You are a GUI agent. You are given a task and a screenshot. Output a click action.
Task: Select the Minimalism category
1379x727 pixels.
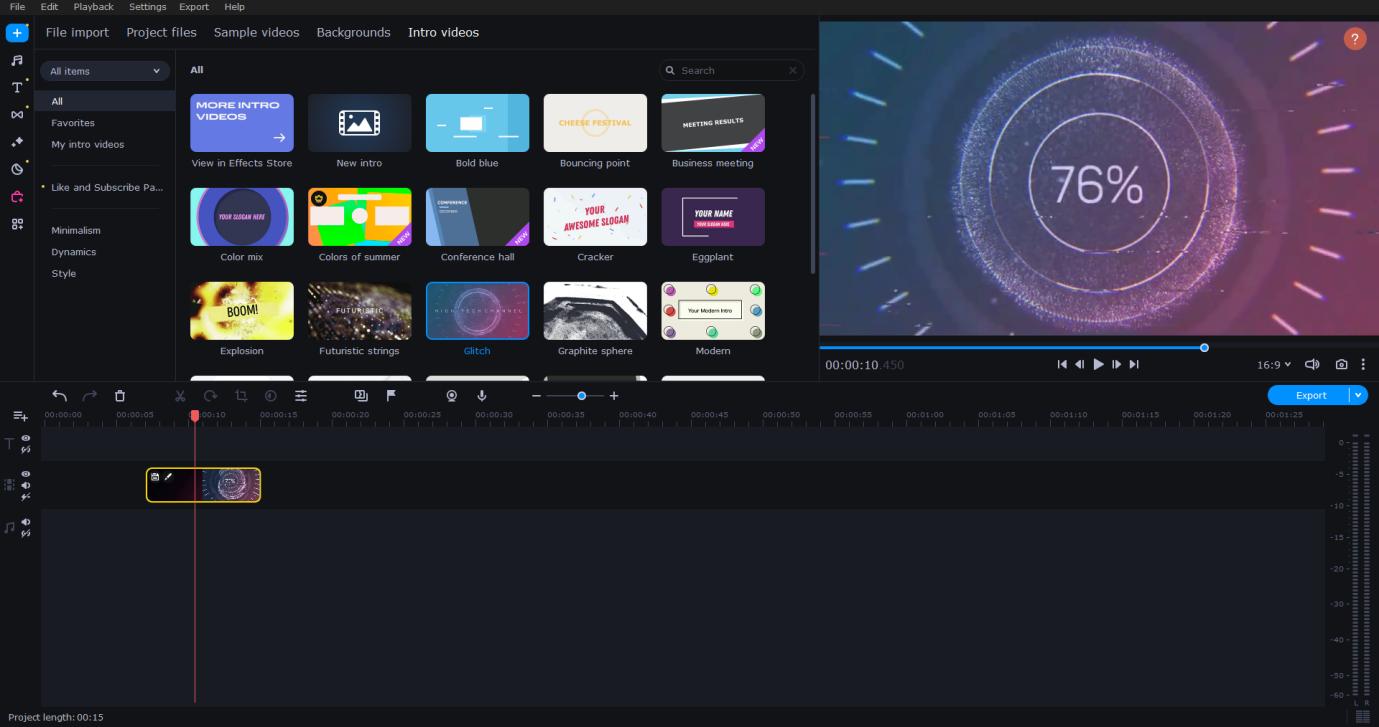76,230
